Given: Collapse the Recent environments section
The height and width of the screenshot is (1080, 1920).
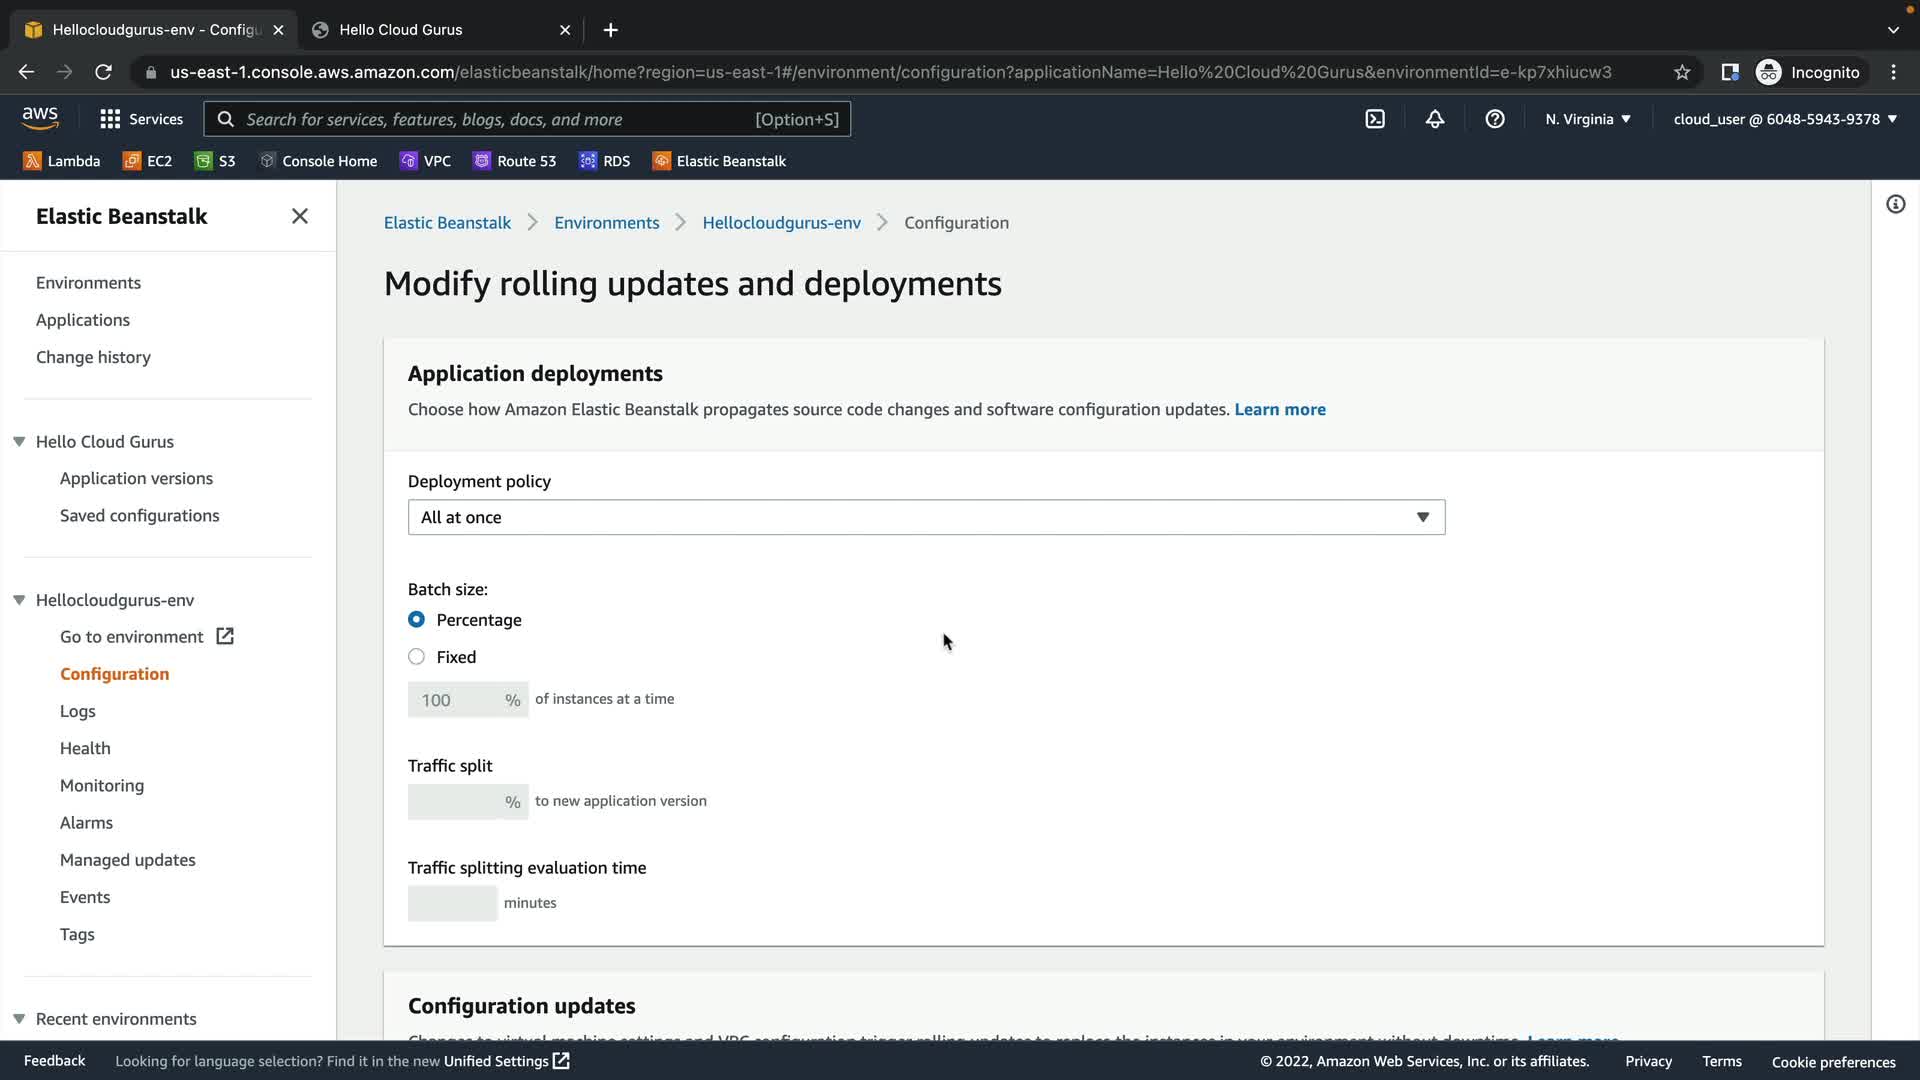Looking at the screenshot, I should click(19, 1018).
